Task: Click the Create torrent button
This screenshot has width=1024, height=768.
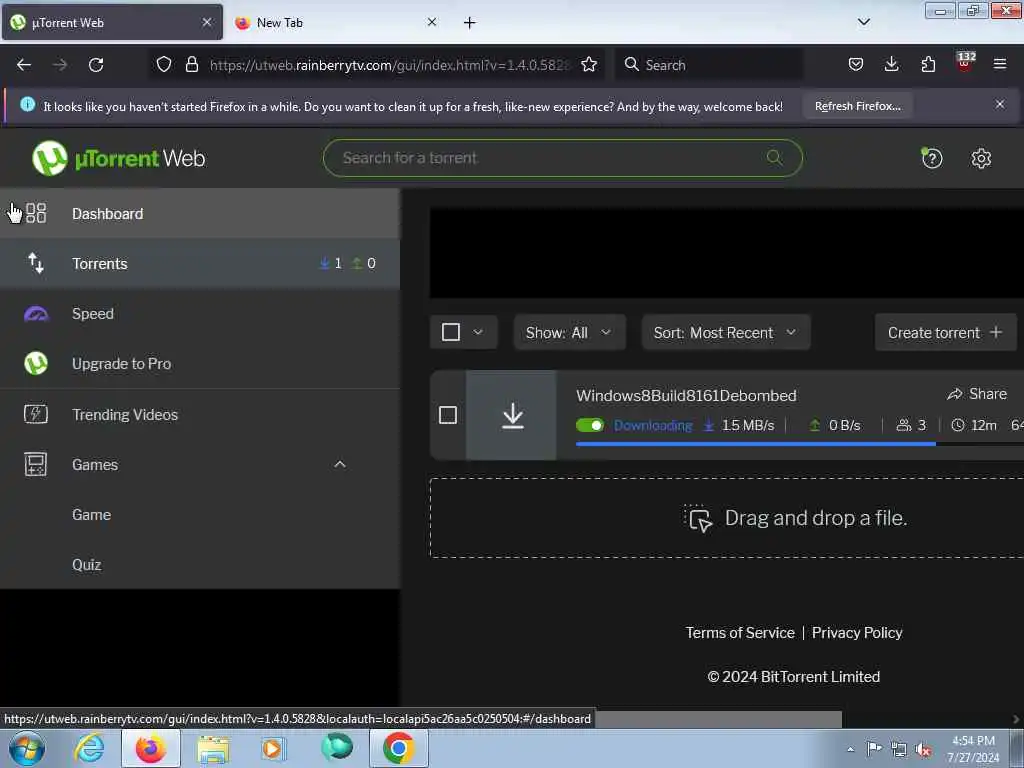Action: point(945,332)
